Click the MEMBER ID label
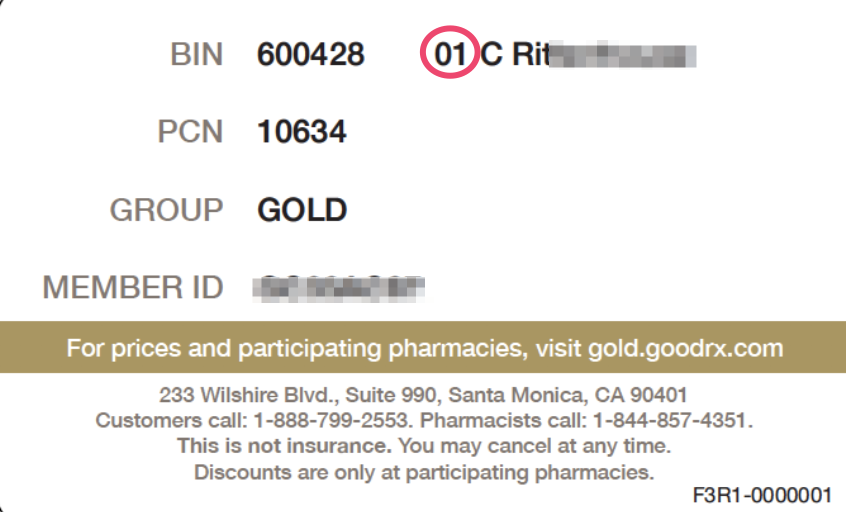The width and height of the screenshot is (846, 512). (x=133, y=287)
